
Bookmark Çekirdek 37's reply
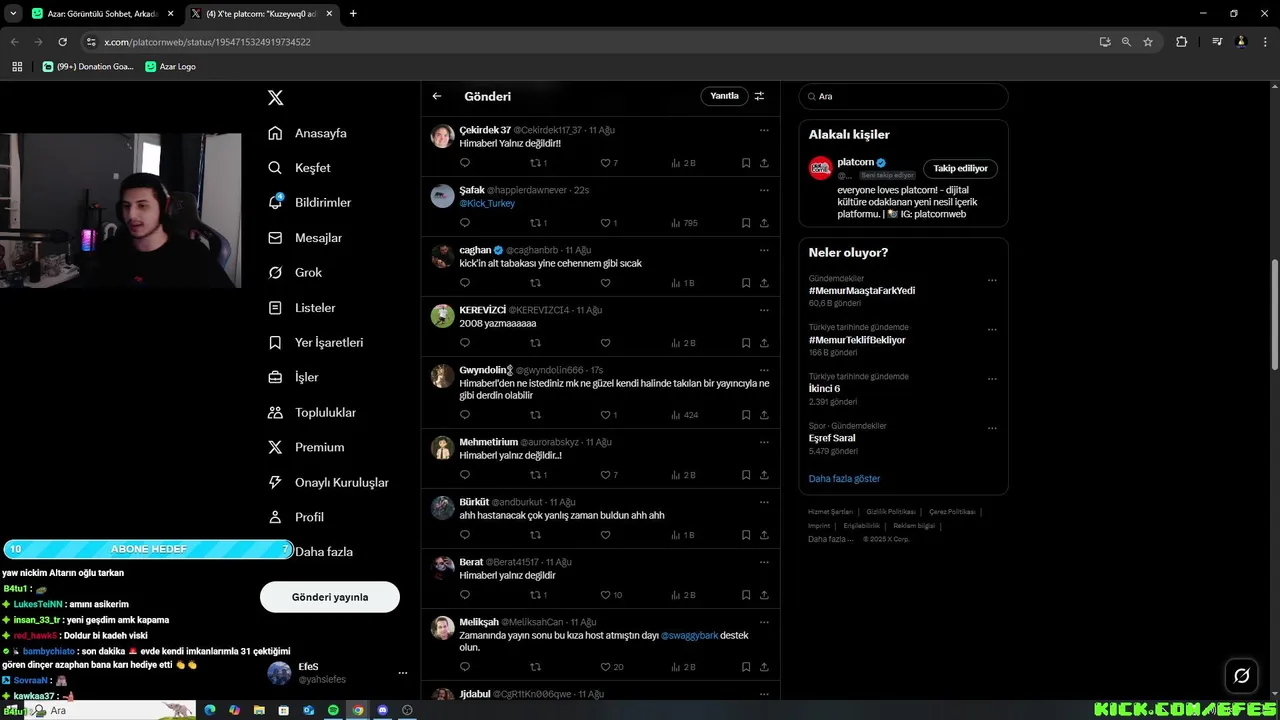click(746, 163)
